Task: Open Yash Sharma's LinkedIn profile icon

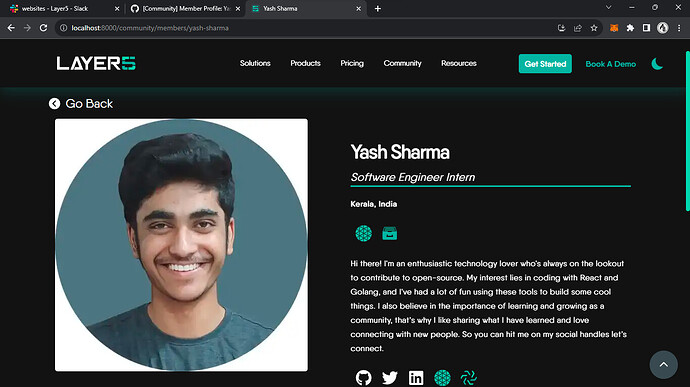Action: point(416,377)
